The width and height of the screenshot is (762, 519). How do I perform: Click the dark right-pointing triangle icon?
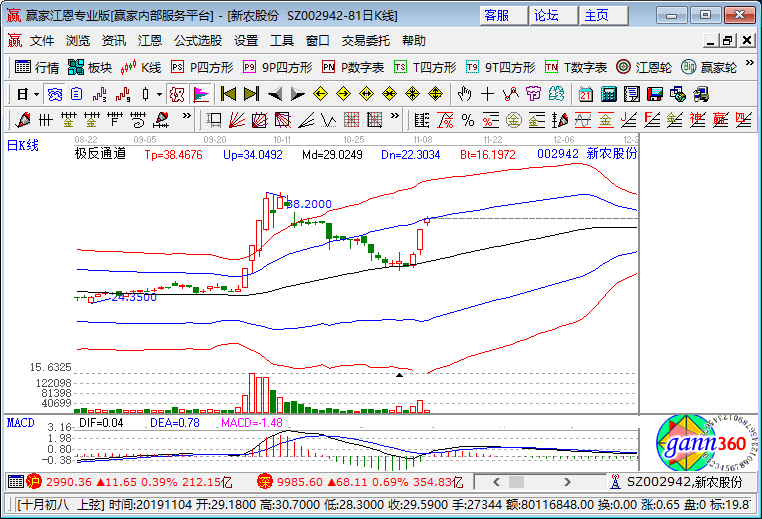coord(297,94)
